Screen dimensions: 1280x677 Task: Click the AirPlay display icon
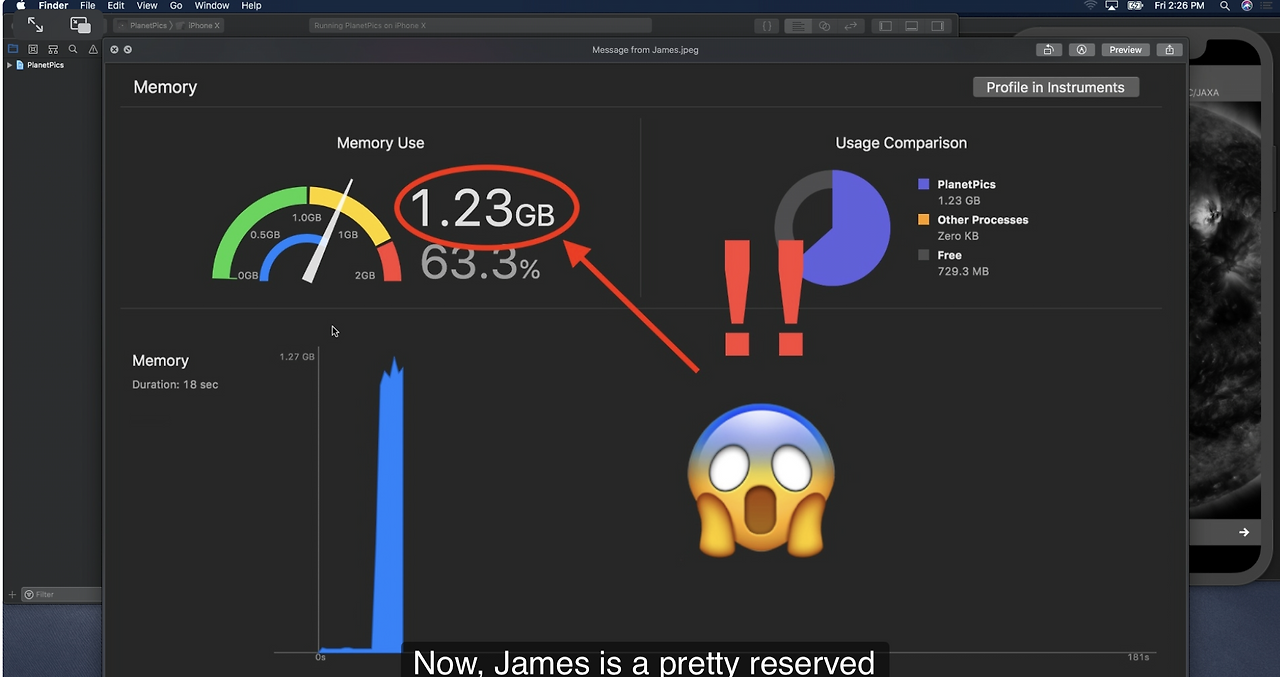tap(1112, 6)
